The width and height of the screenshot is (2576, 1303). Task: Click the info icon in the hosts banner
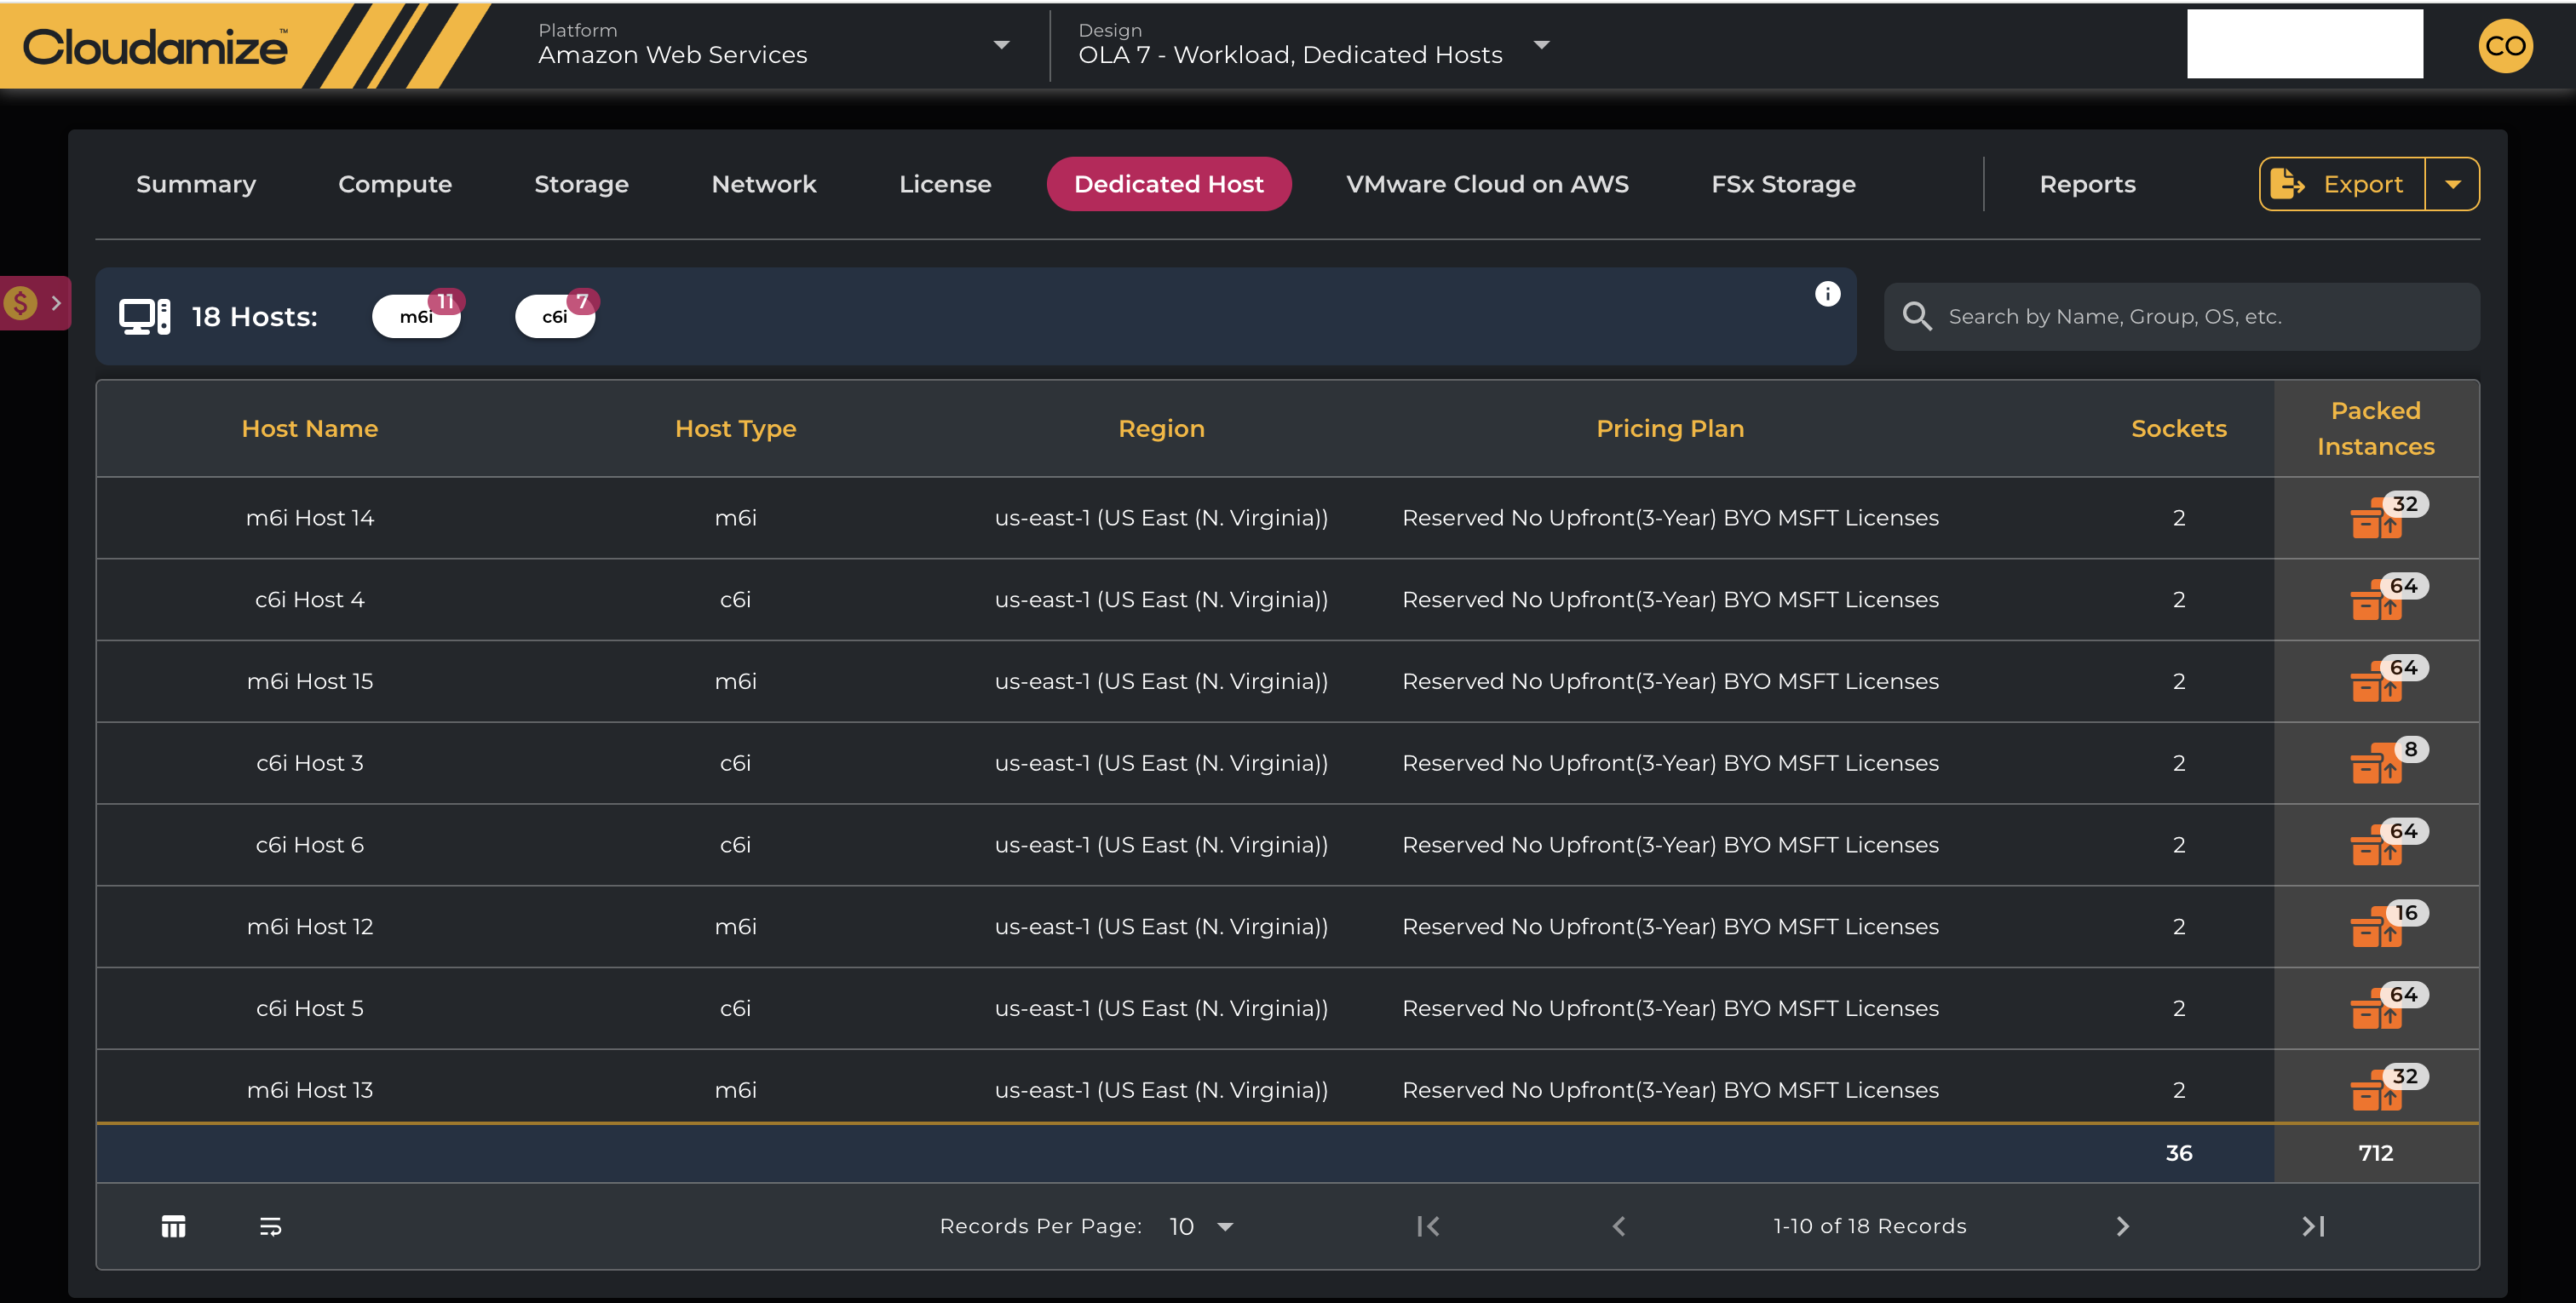1826,294
